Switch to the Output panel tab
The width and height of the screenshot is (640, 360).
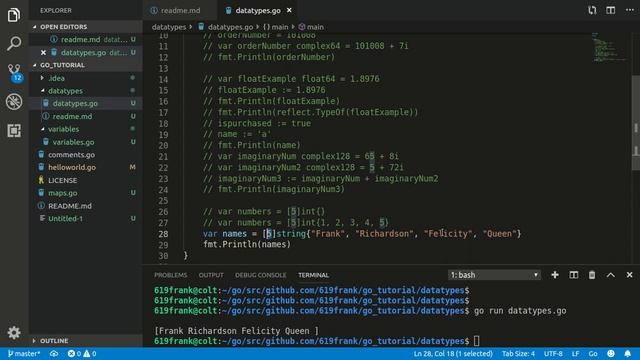[x=211, y=275]
